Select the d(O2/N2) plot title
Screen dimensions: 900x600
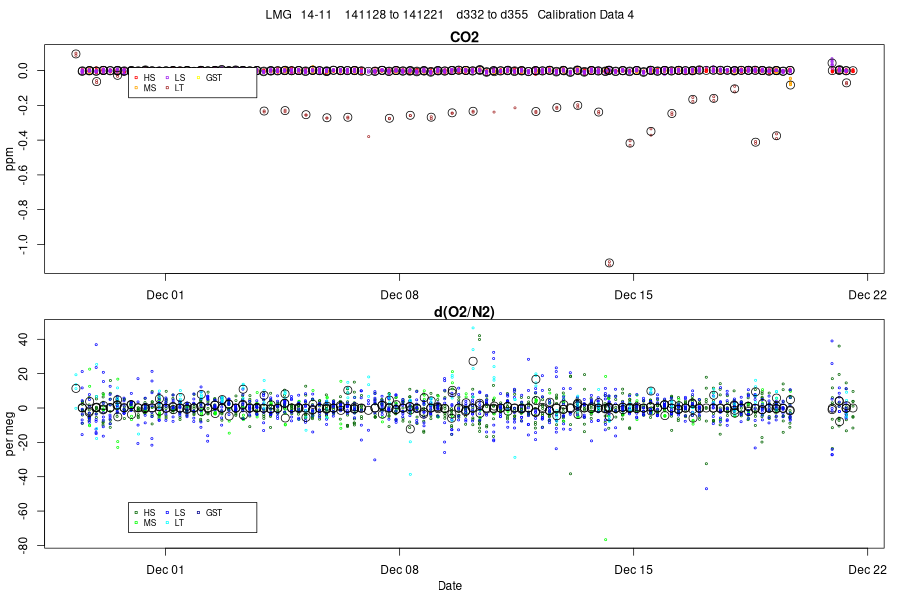(464, 312)
